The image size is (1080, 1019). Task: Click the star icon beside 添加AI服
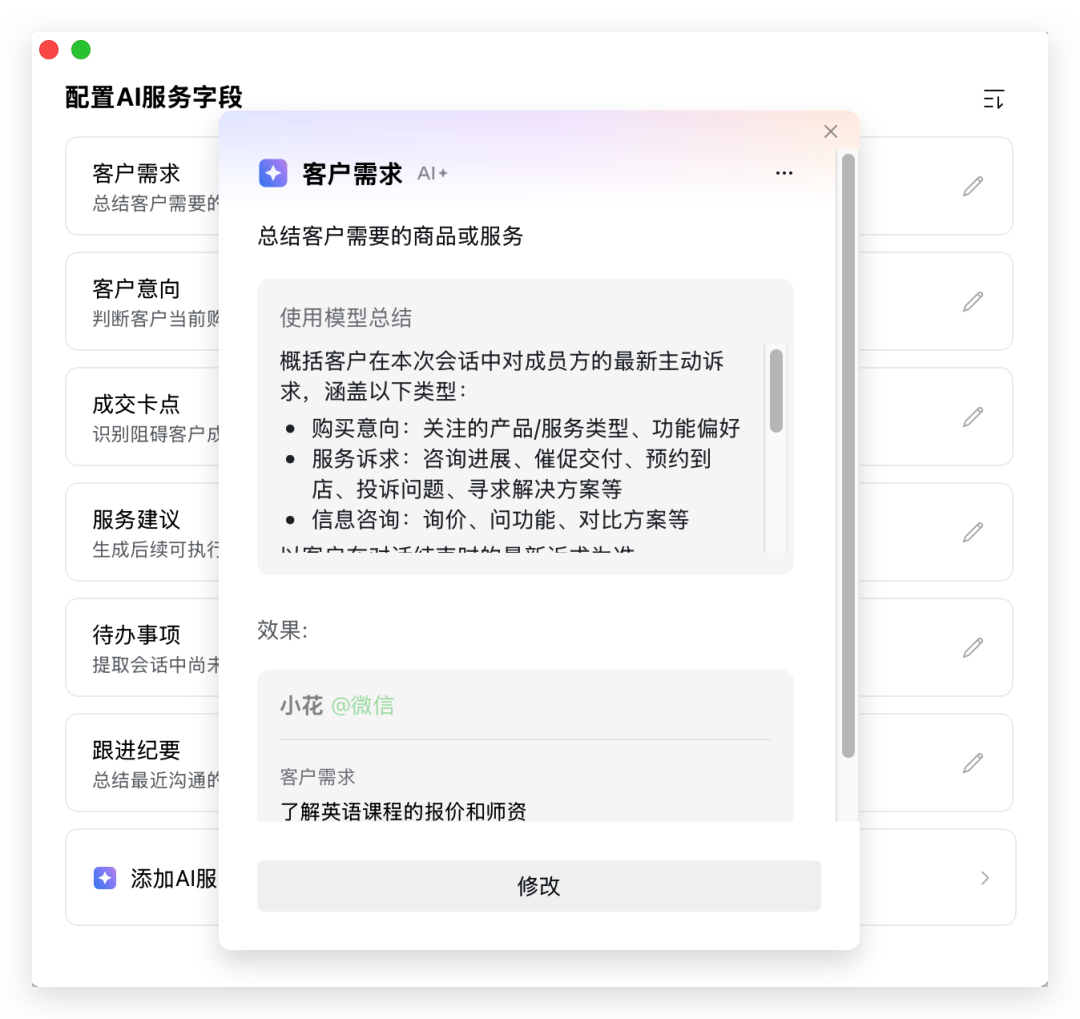[105, 878]
